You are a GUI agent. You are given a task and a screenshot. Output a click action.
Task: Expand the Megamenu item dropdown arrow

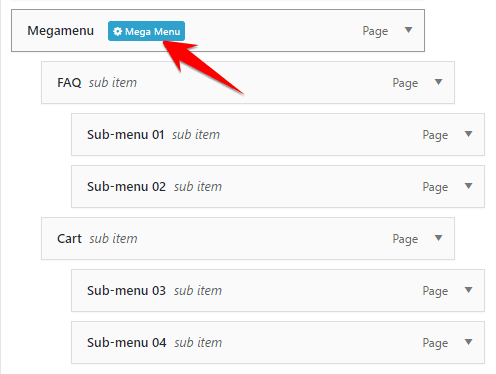[408, 30]
